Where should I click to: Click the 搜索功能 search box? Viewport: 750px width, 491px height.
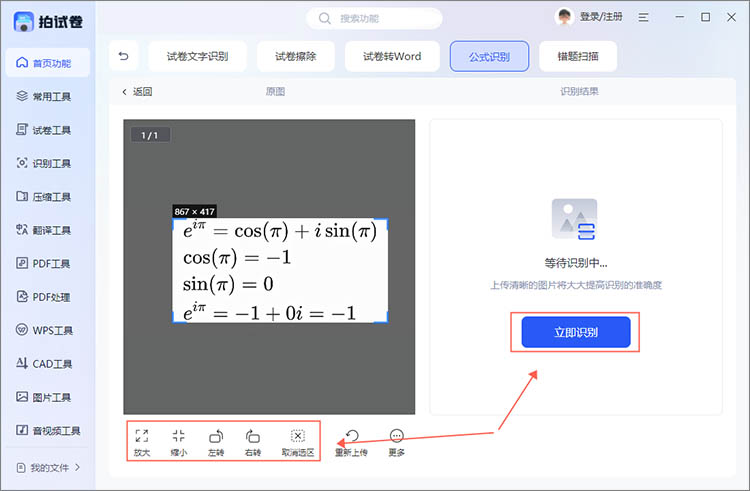click(x=374, y=19)
